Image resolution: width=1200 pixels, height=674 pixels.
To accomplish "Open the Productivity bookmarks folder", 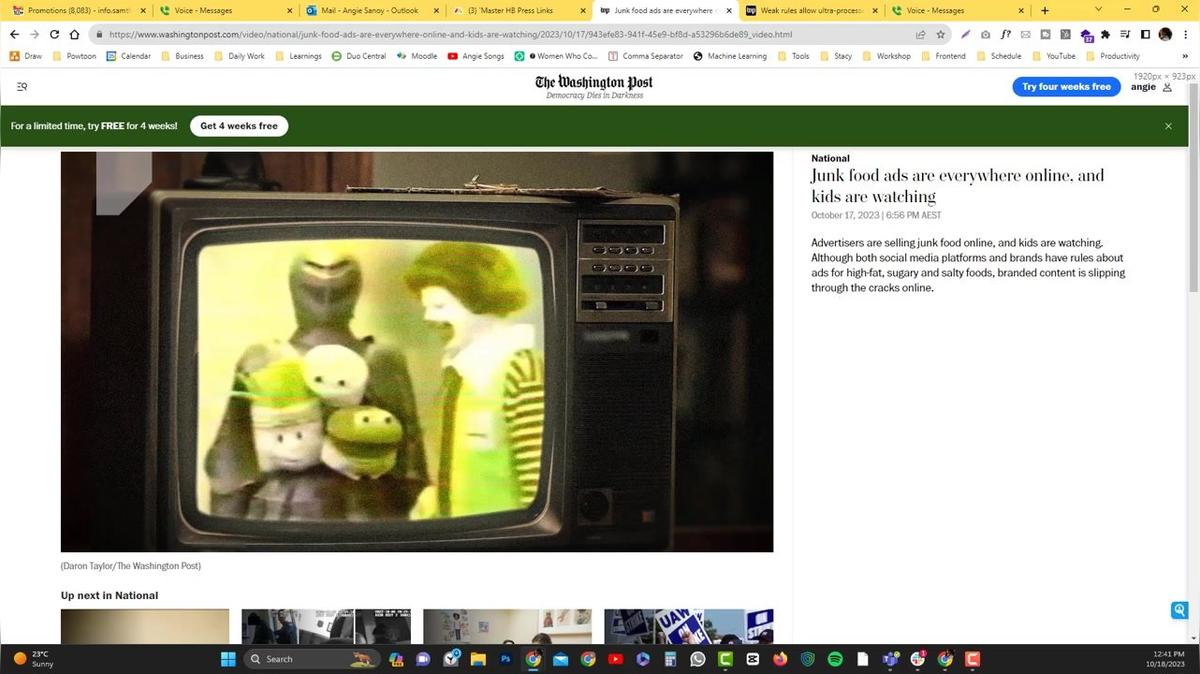I will tap(1112, 56).
